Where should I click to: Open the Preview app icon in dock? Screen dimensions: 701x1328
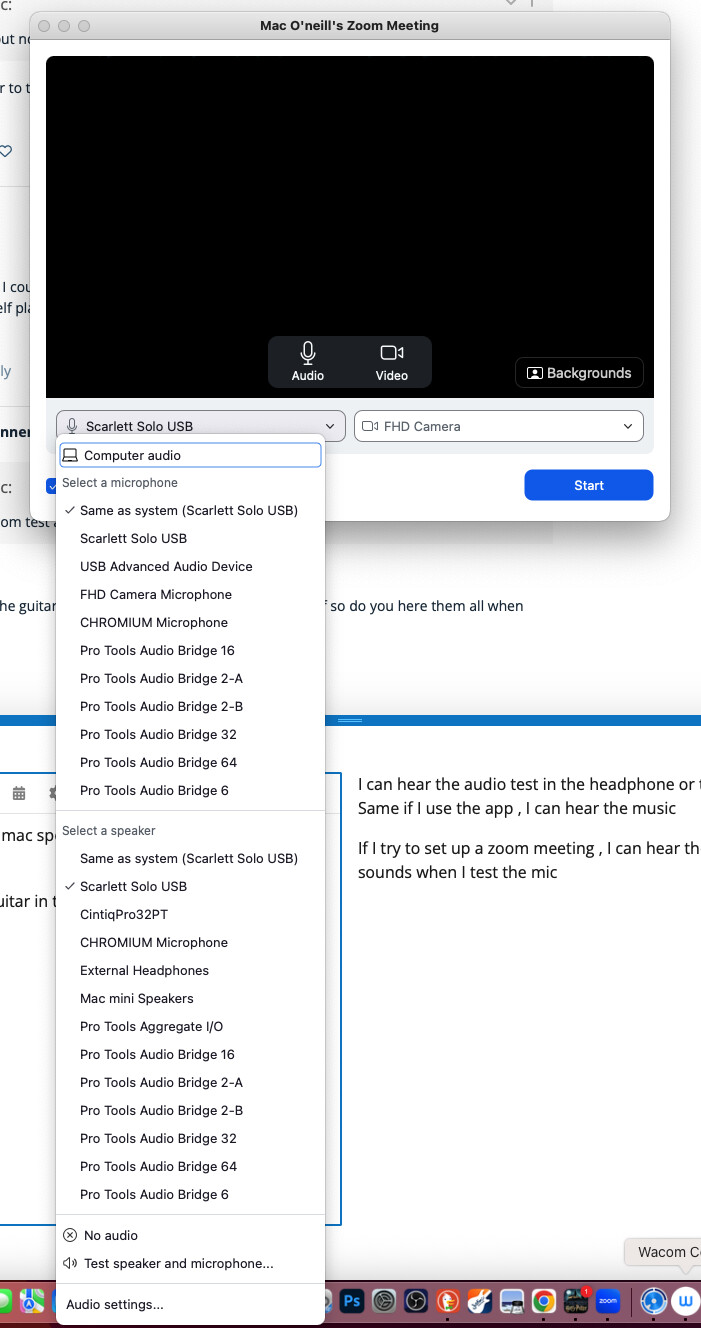point(512,1301)
